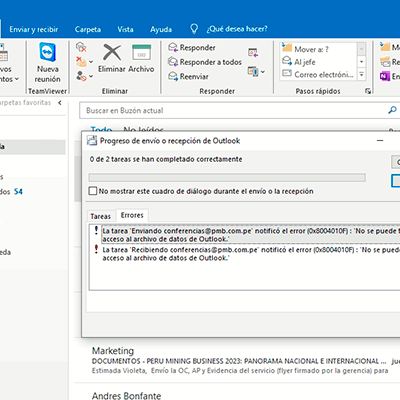Select the first error exclamation icon
Screen dimensions: 400x400
(96, 230)
